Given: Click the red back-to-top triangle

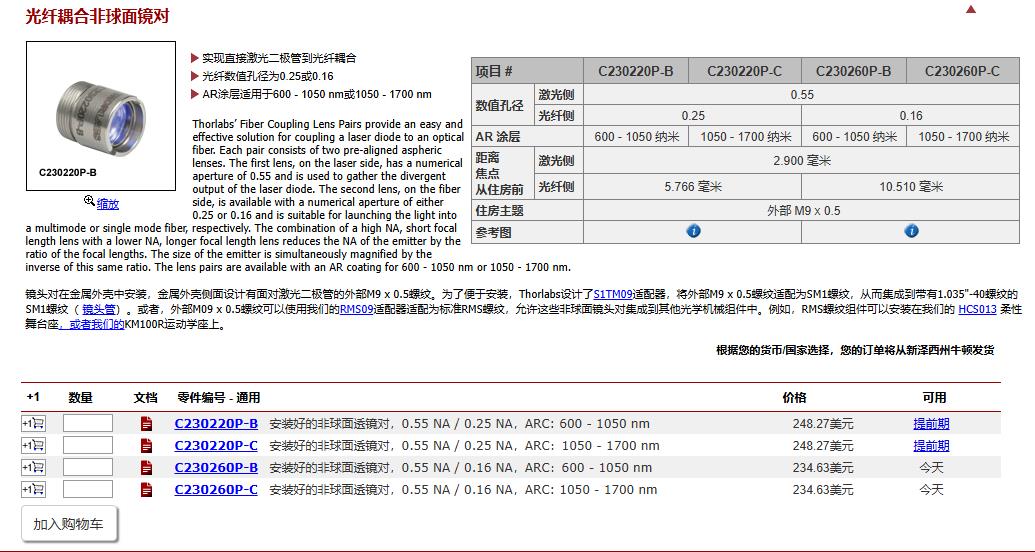Looking at the screenshot, I should pyautogui.click(x=970, y=9).
